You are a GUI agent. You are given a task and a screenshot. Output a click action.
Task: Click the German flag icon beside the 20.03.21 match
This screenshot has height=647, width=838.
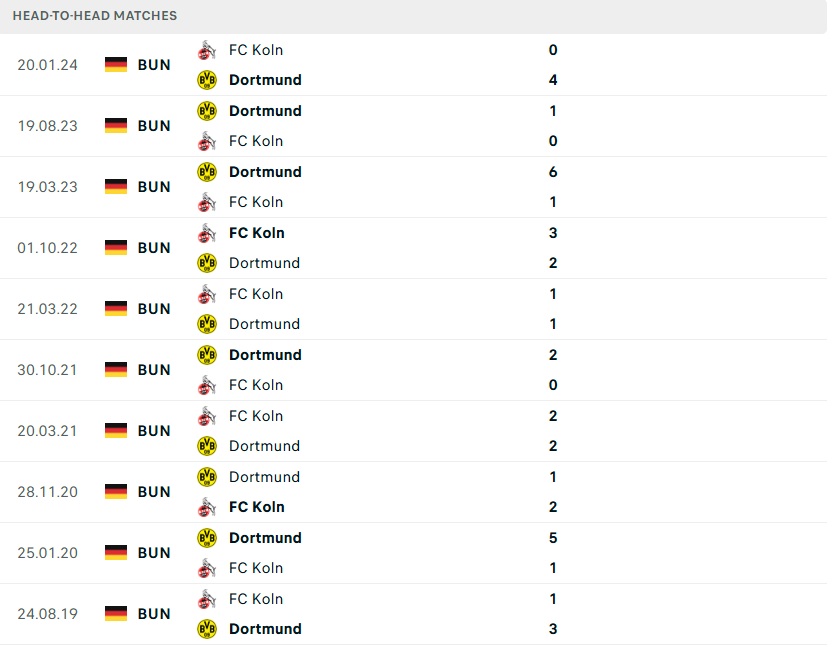pyautogui.click(x=116, y=431)
